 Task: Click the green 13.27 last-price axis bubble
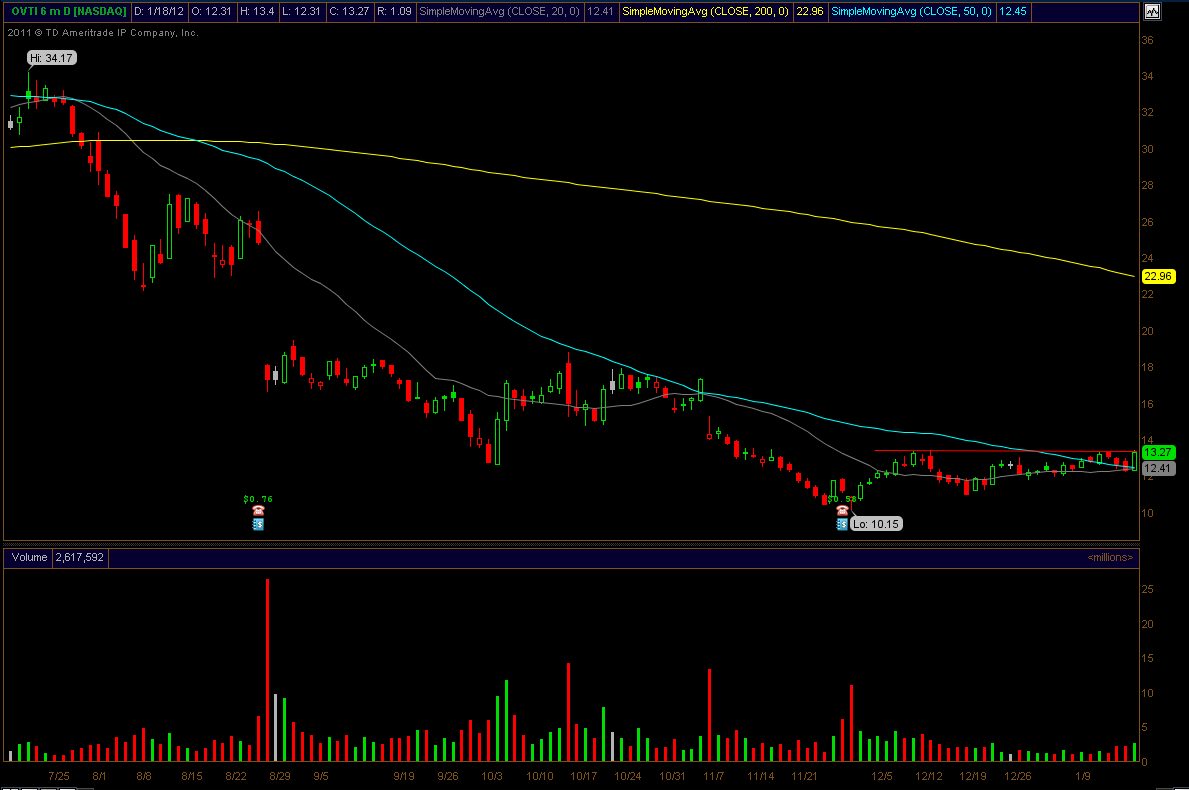click(x=1158, y=452)
